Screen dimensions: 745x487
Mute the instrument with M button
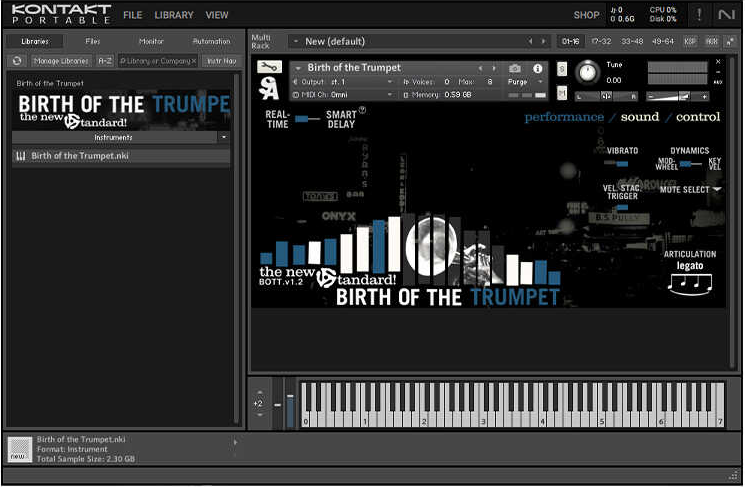pos(562,93)
